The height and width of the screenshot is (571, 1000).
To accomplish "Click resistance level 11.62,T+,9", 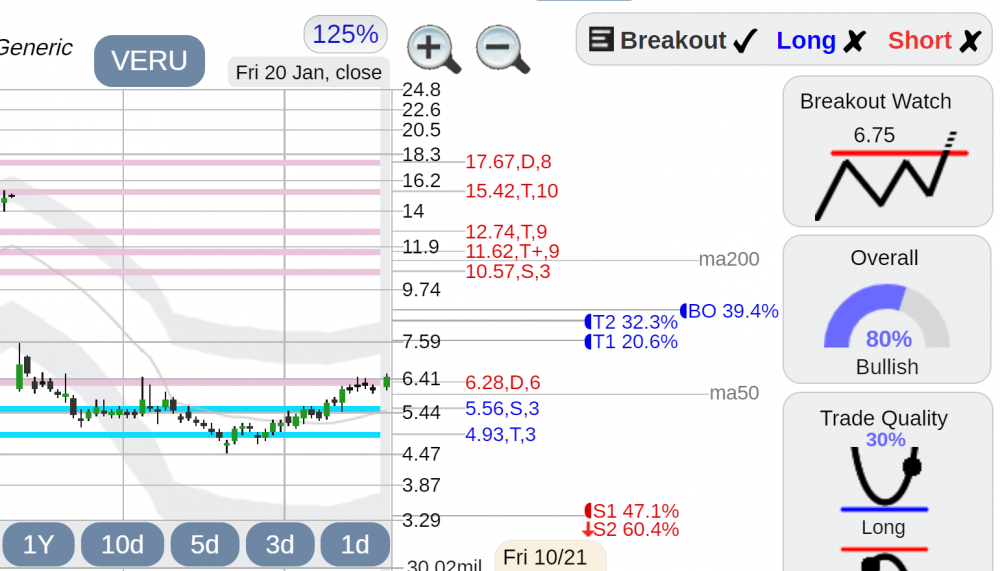I will pos(512,251).
